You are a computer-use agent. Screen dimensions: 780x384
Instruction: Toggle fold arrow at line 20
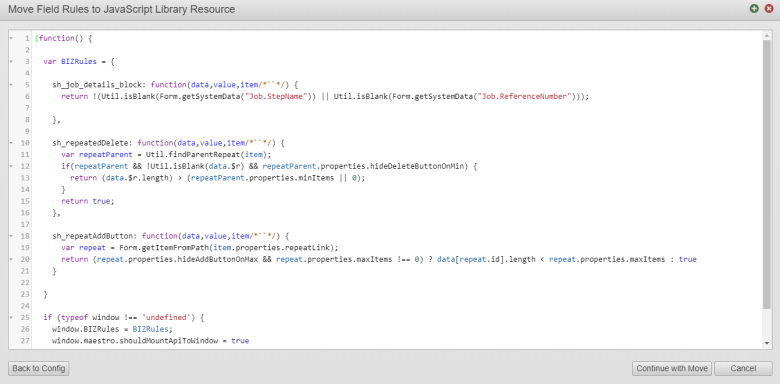click(x=11, y=259)
